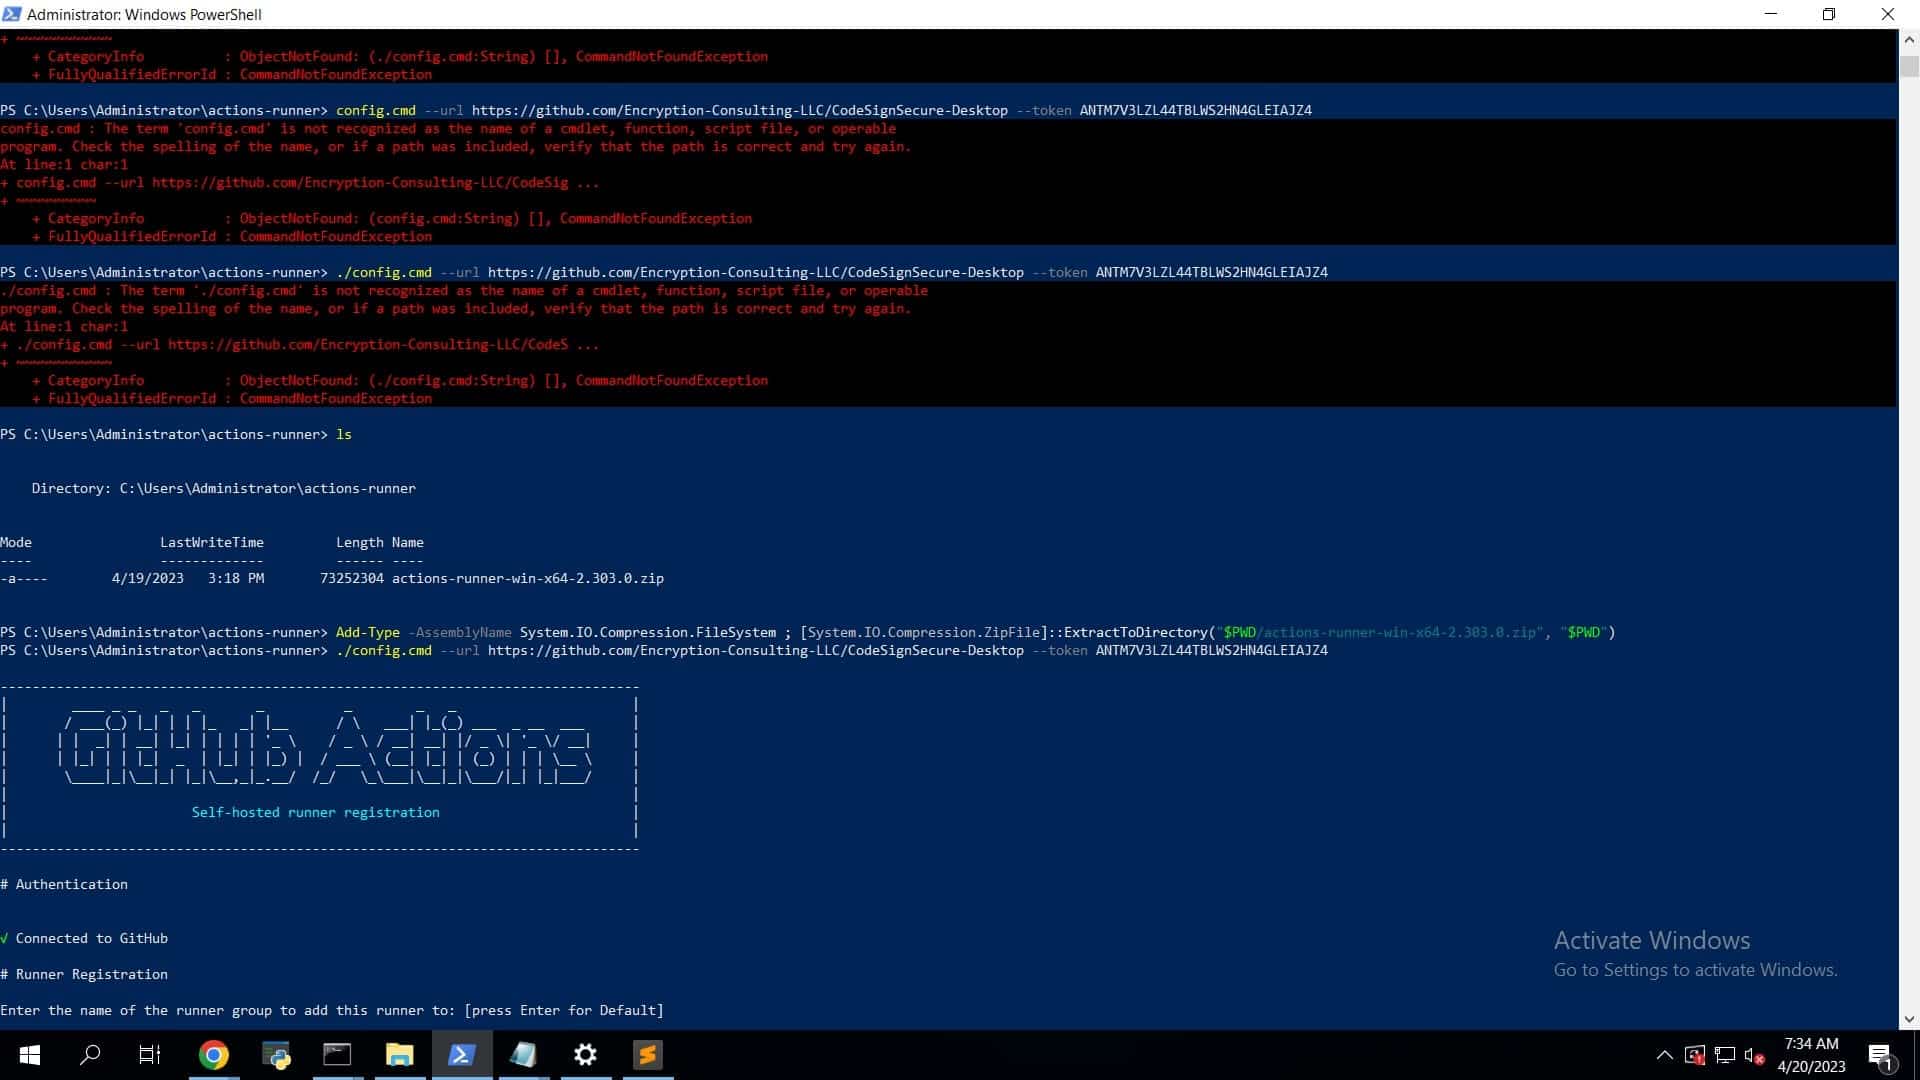Click the active PowerShell taskbar icon
1920x1080 pixels.
point(461,1055)
